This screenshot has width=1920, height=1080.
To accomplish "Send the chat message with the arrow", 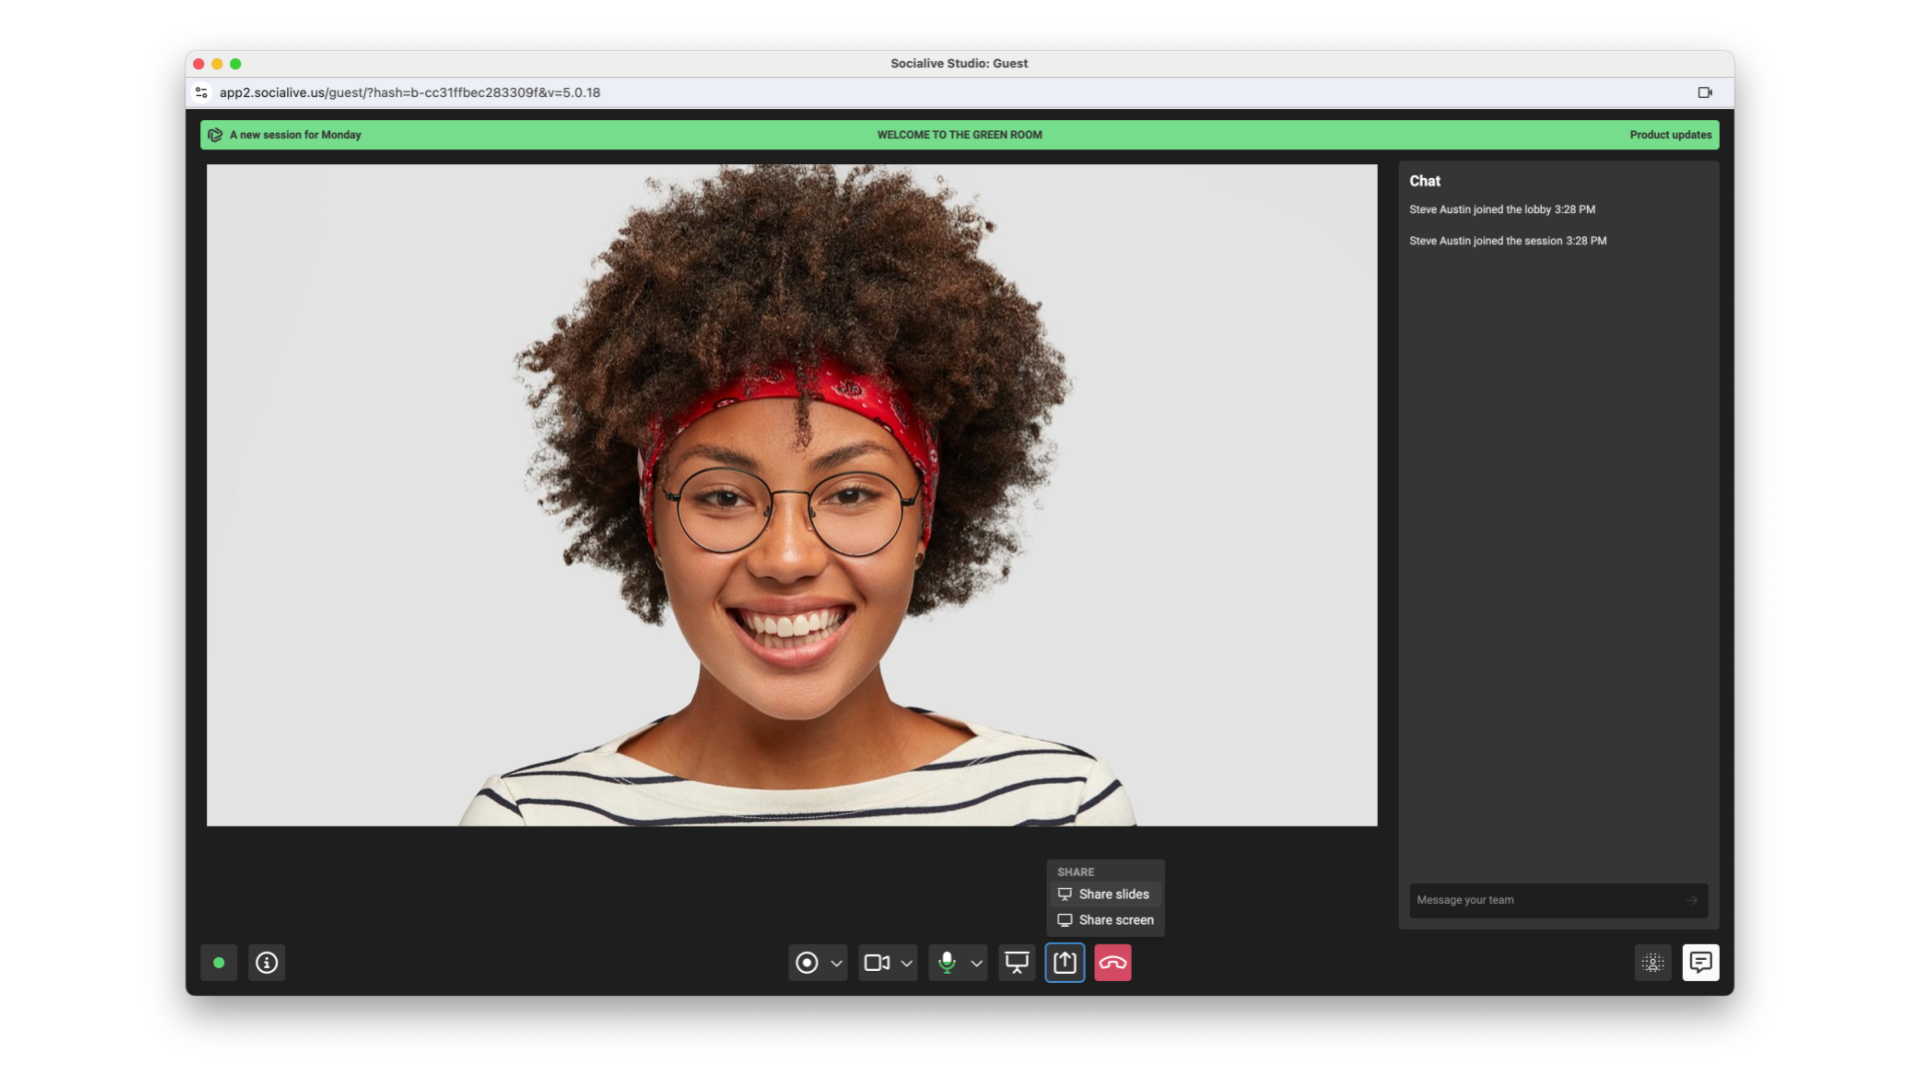I will (x=1692, y=900).
